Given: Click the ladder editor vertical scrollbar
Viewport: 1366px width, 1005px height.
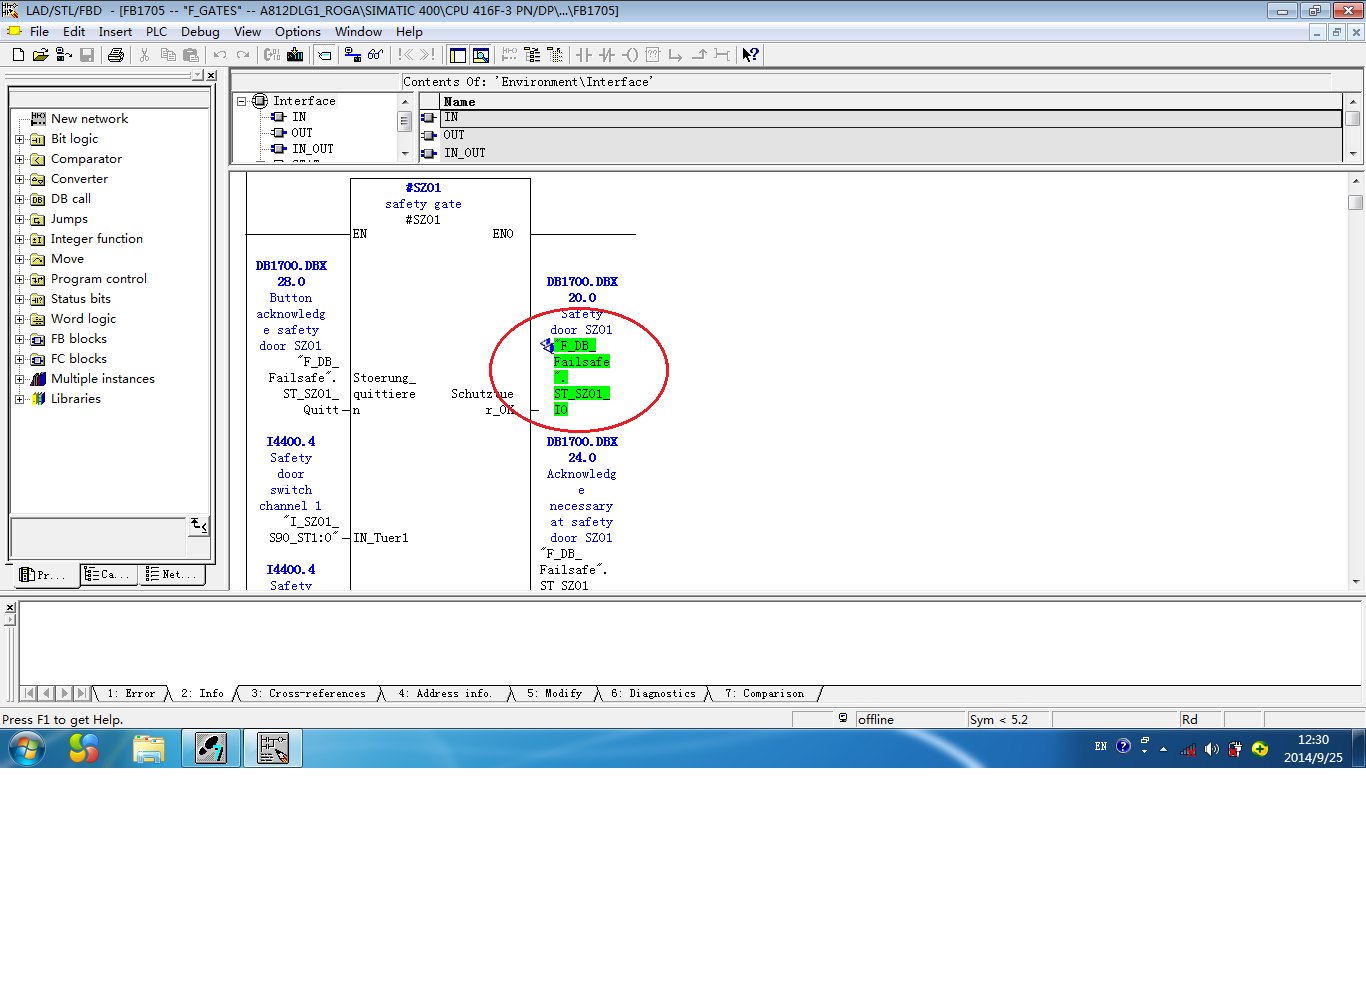Looking at the screenshot, I should (1356, 381).
